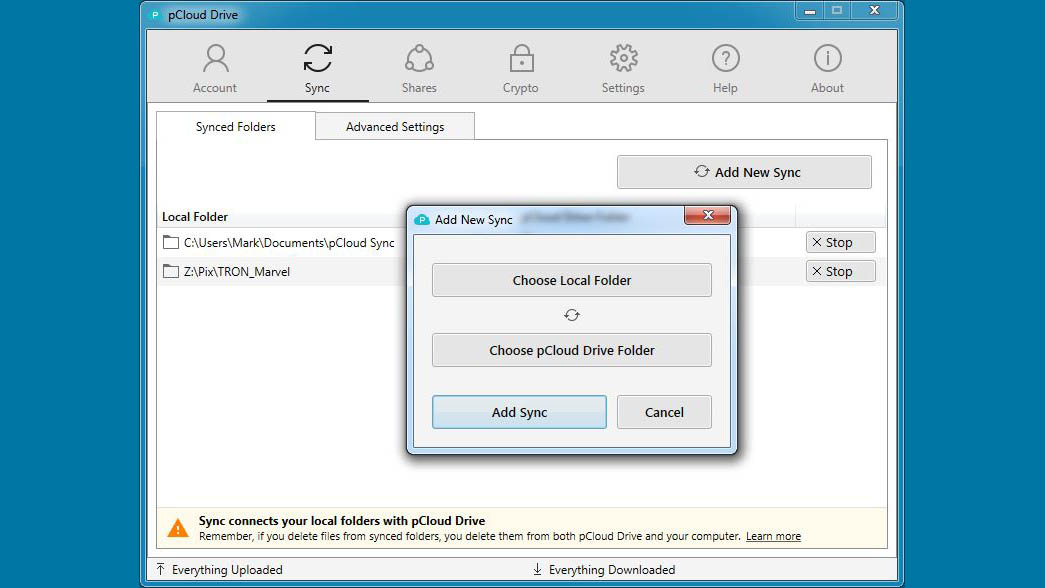Close the Add New Sync dialog

tap(708, 215)
